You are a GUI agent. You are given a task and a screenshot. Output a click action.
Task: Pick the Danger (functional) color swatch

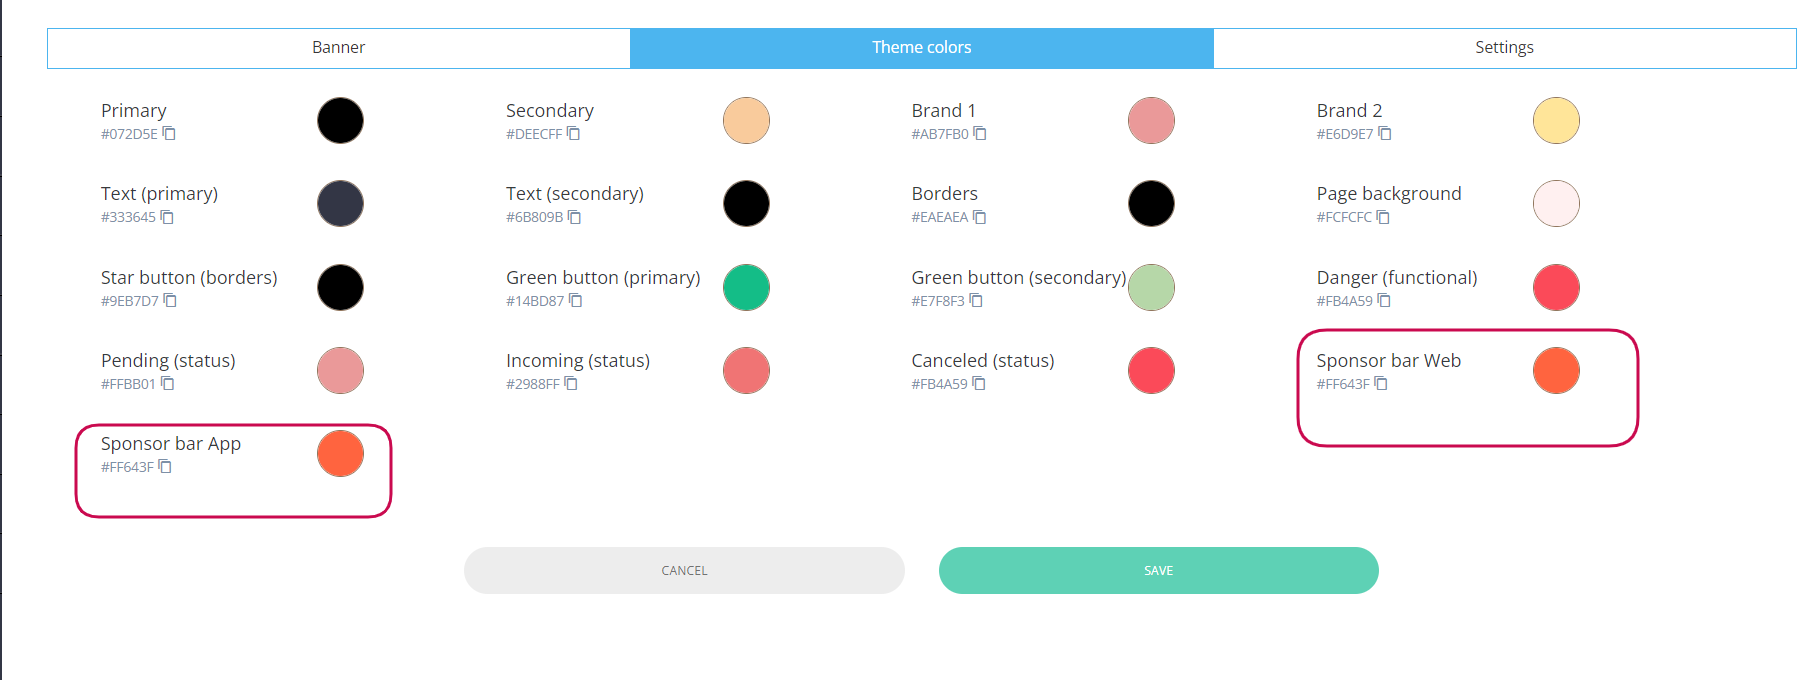point(1556,288)
